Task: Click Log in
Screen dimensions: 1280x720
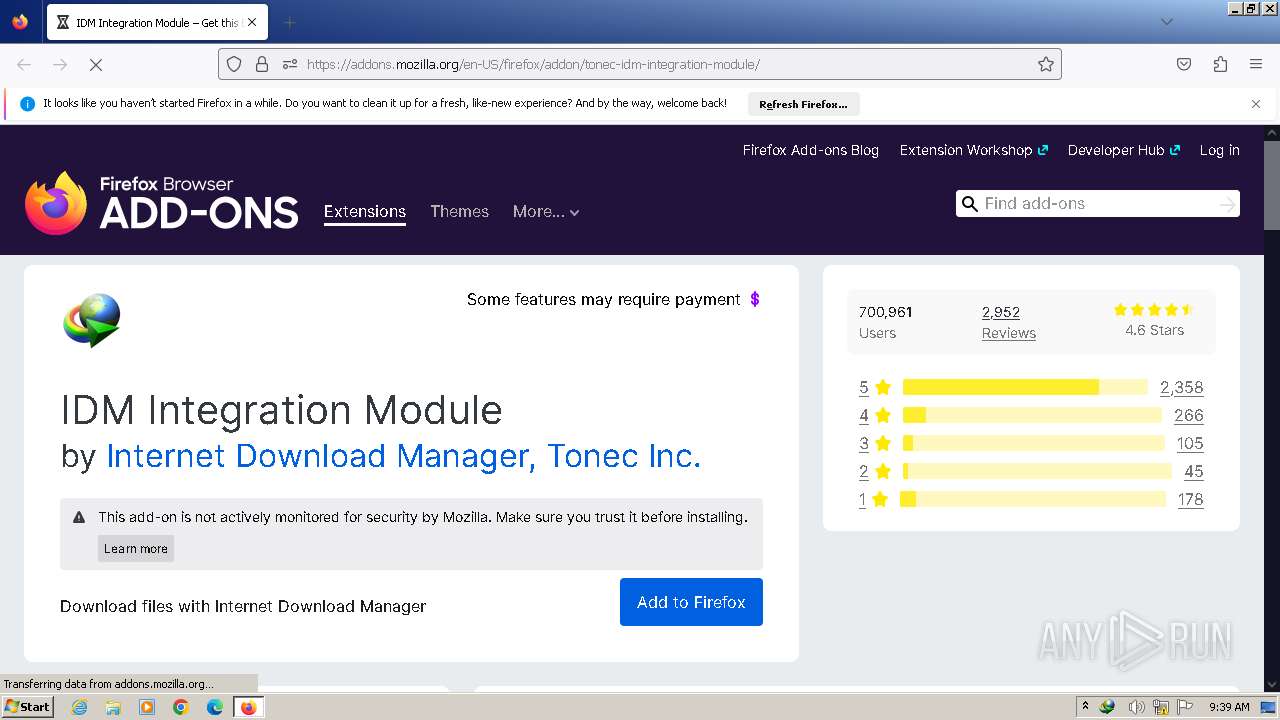Action: (x=1219, y=150)
